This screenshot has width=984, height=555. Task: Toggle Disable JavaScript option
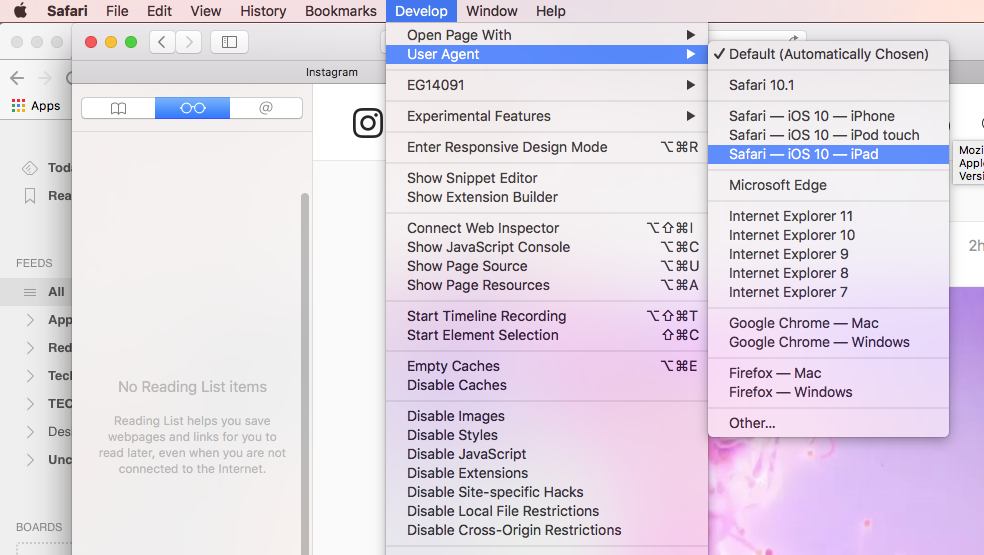[x=547, y=454]
